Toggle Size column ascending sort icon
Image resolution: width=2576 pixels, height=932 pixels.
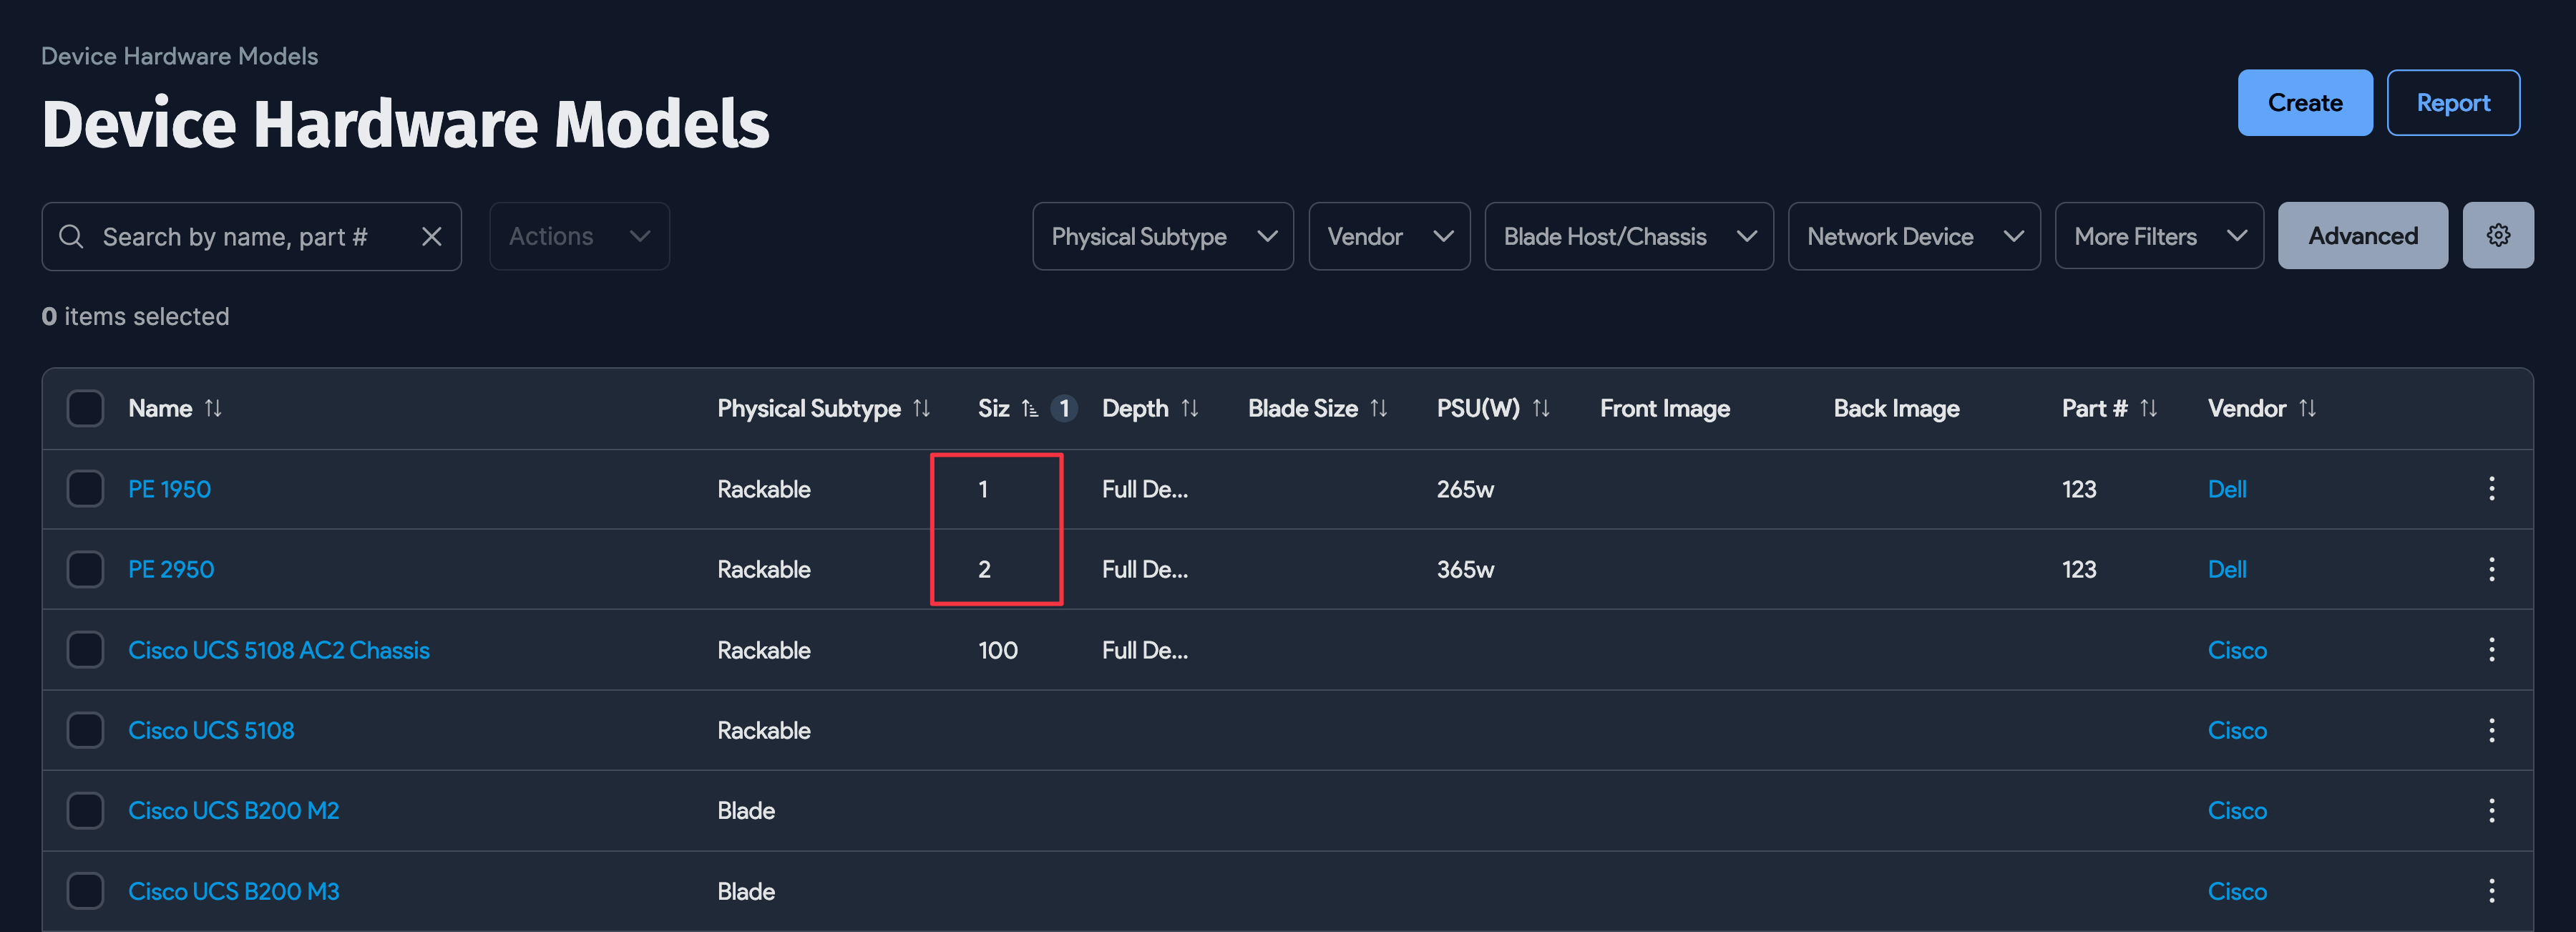[1029, 409]
